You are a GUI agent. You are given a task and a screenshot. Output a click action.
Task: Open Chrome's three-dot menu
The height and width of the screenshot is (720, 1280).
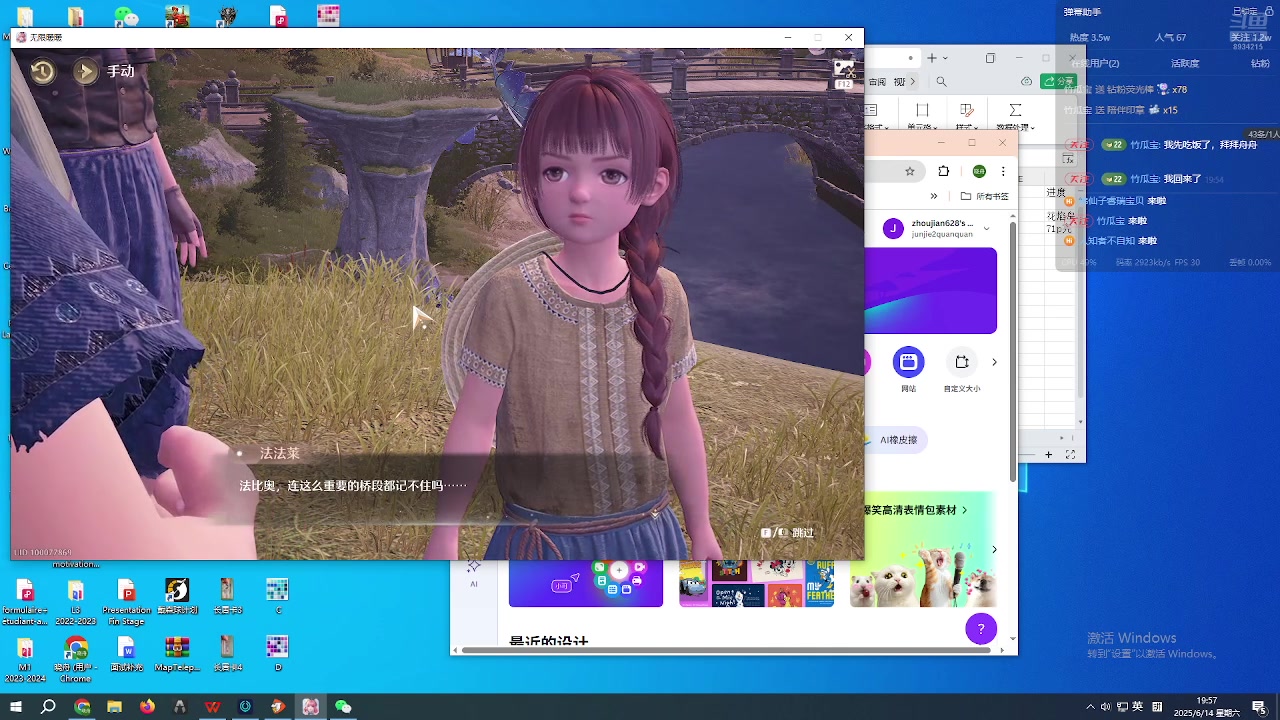click(1003, 171)
